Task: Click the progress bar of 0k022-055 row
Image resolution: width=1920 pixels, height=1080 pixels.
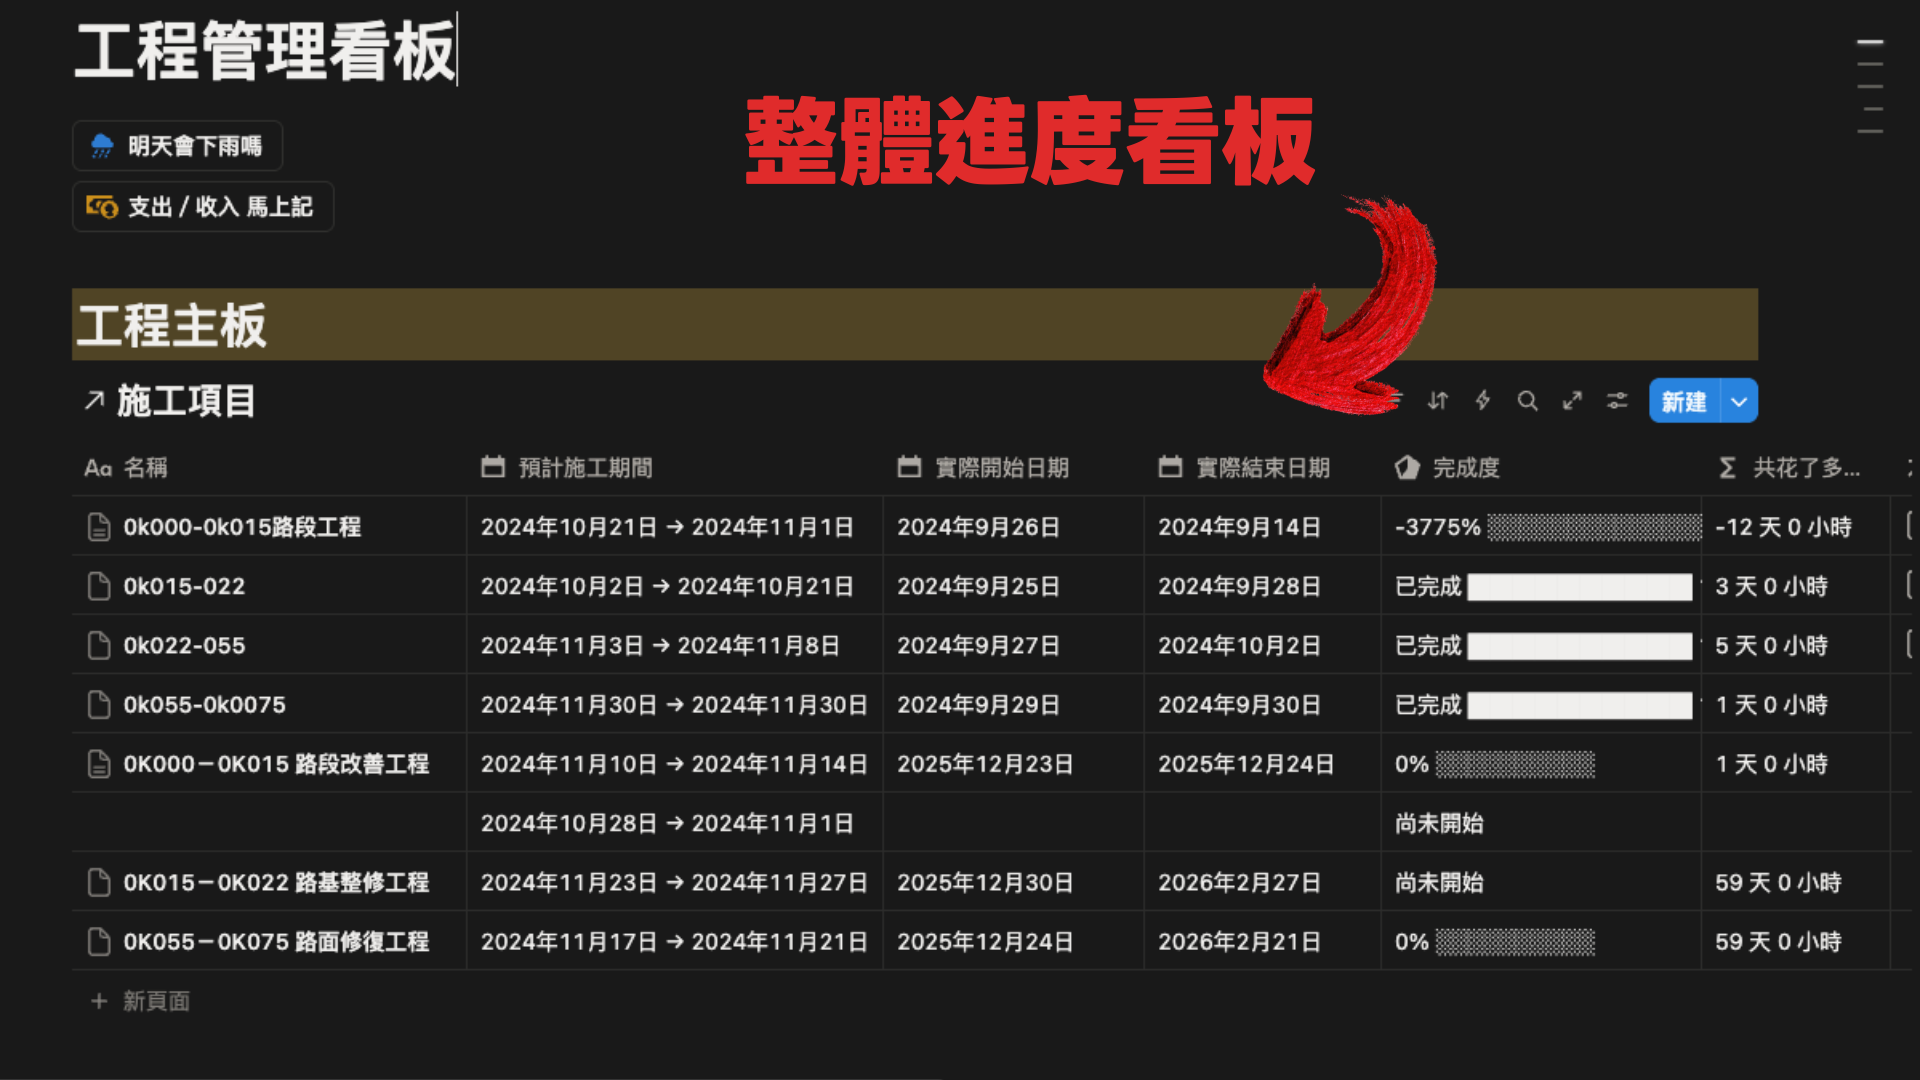Action: (1580, 646)
